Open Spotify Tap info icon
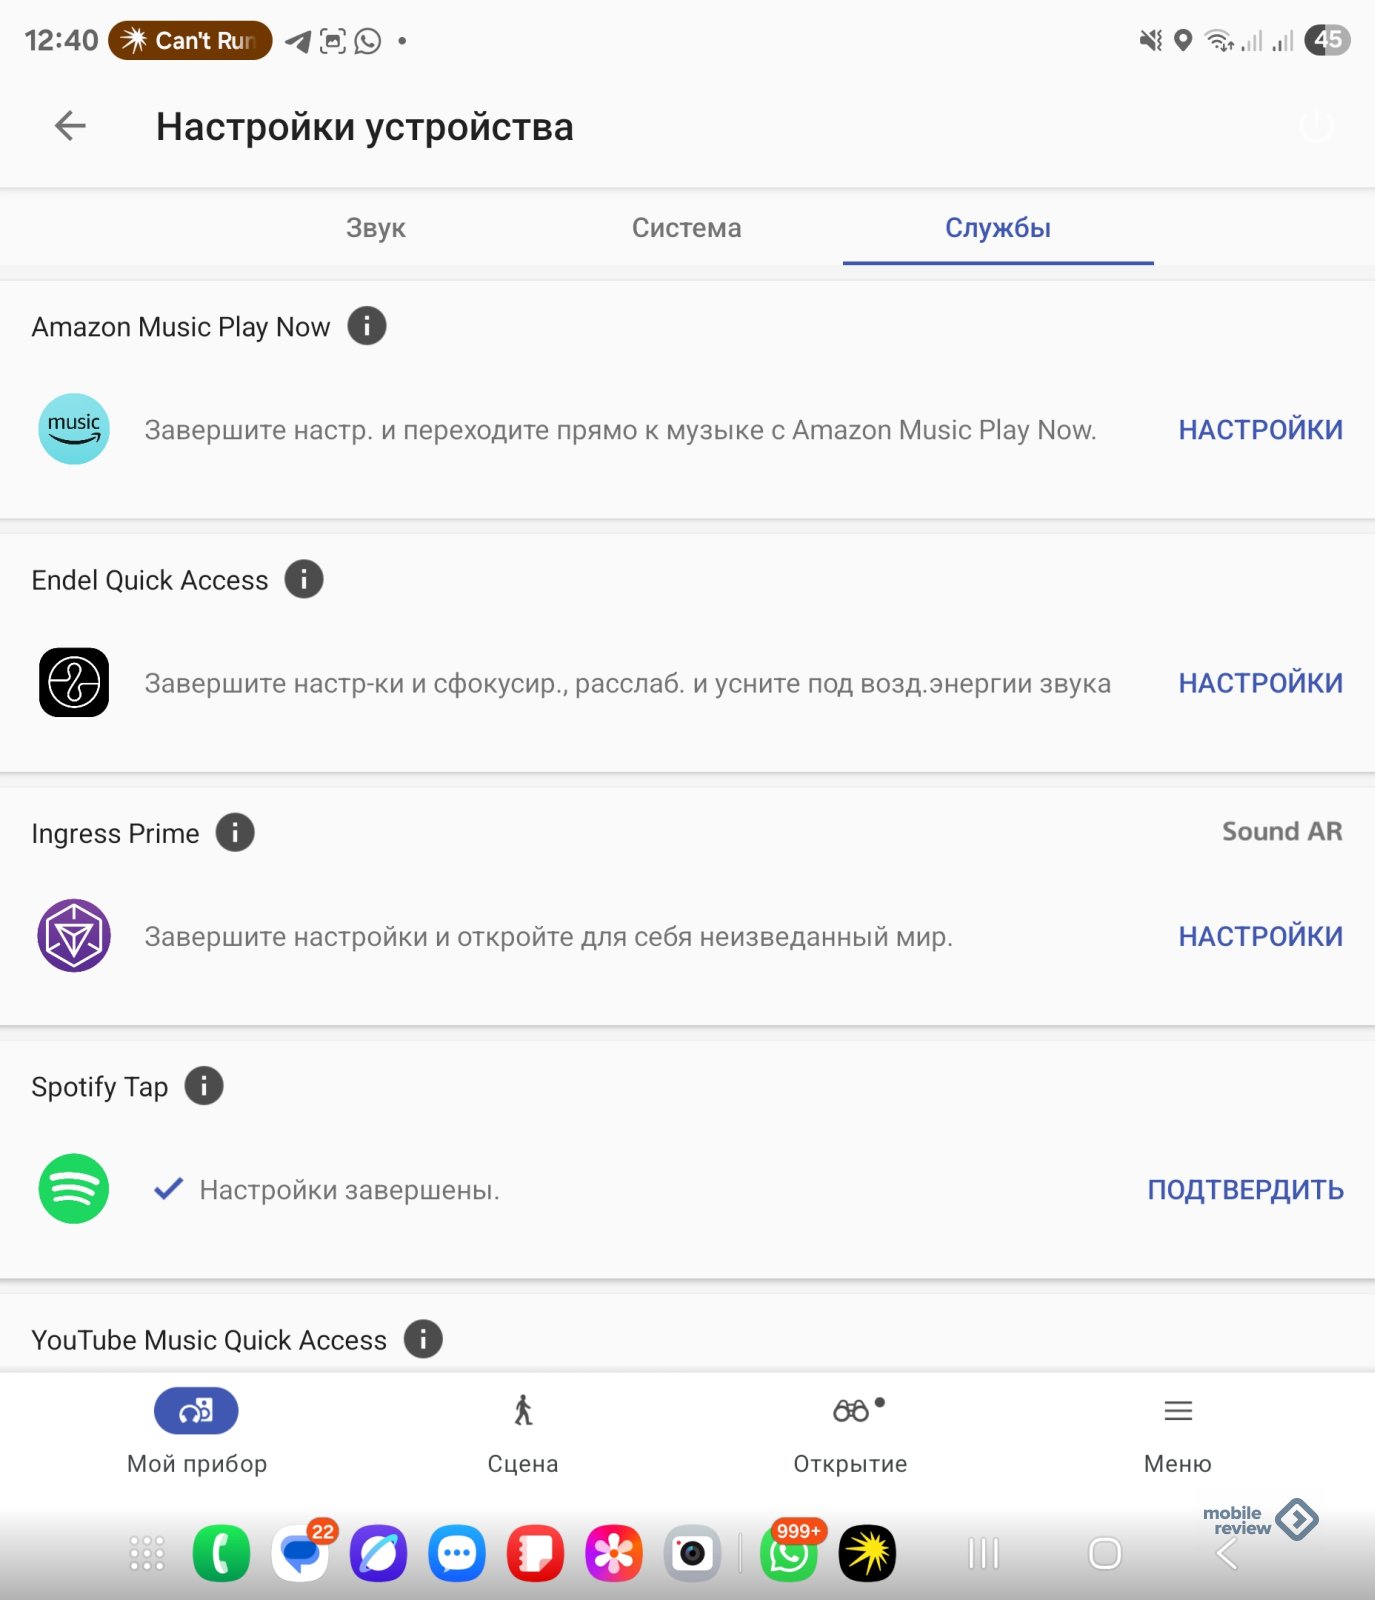The image size is (1375, 1600). pos(204,1086)
